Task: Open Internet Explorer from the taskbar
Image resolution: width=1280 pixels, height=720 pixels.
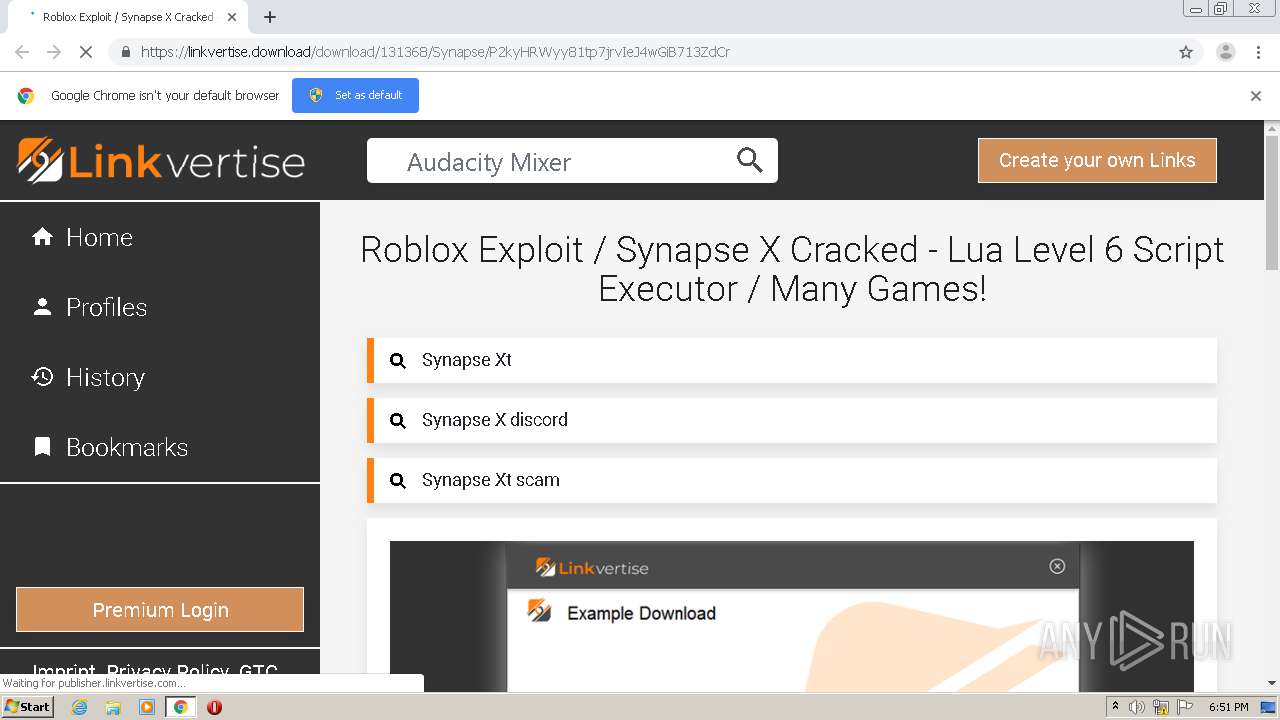Action: click(79, 706)
